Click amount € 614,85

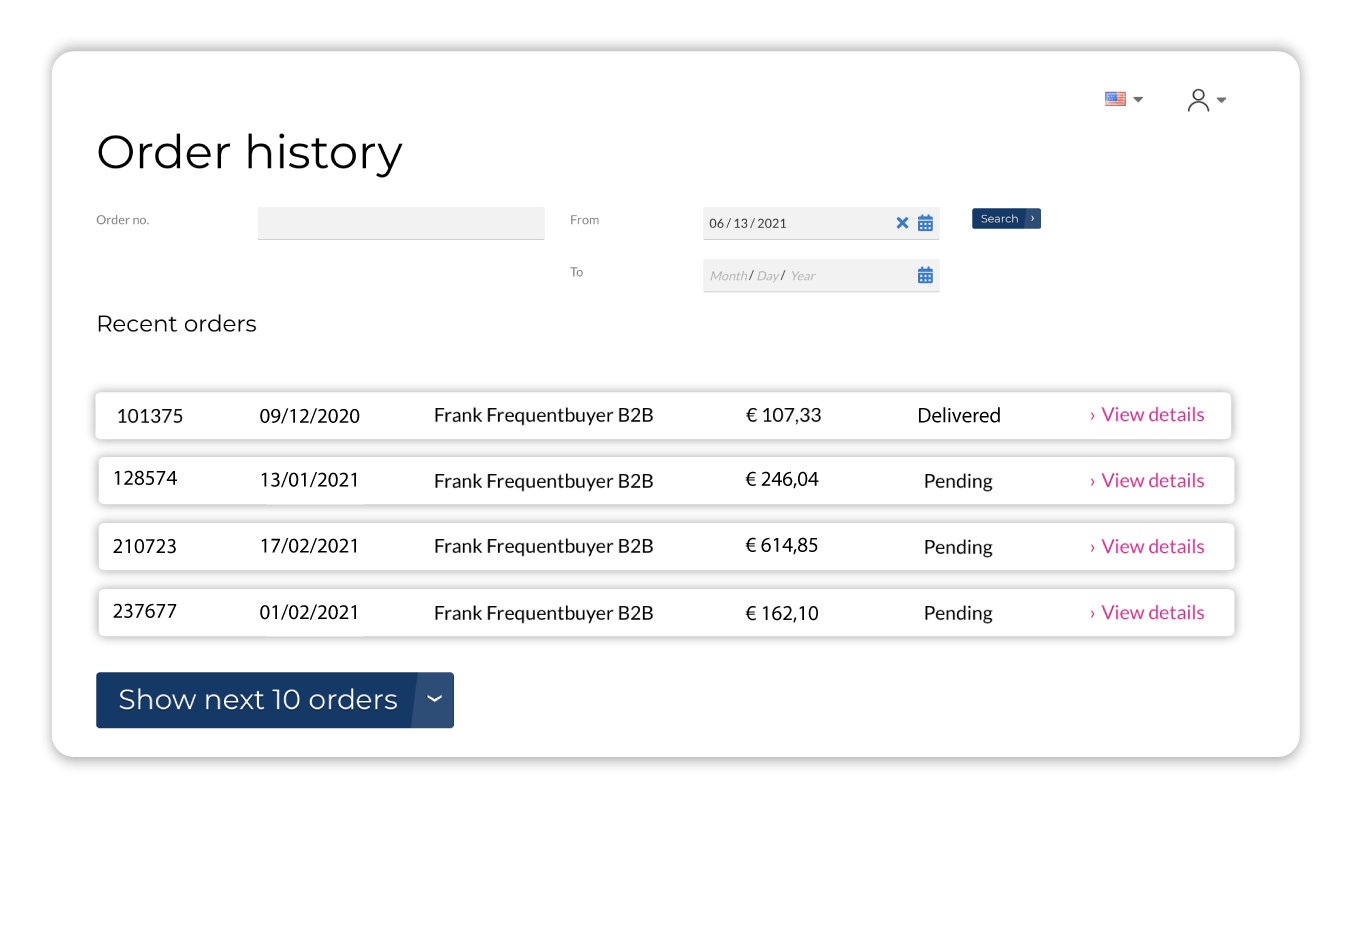coord(782,545)
